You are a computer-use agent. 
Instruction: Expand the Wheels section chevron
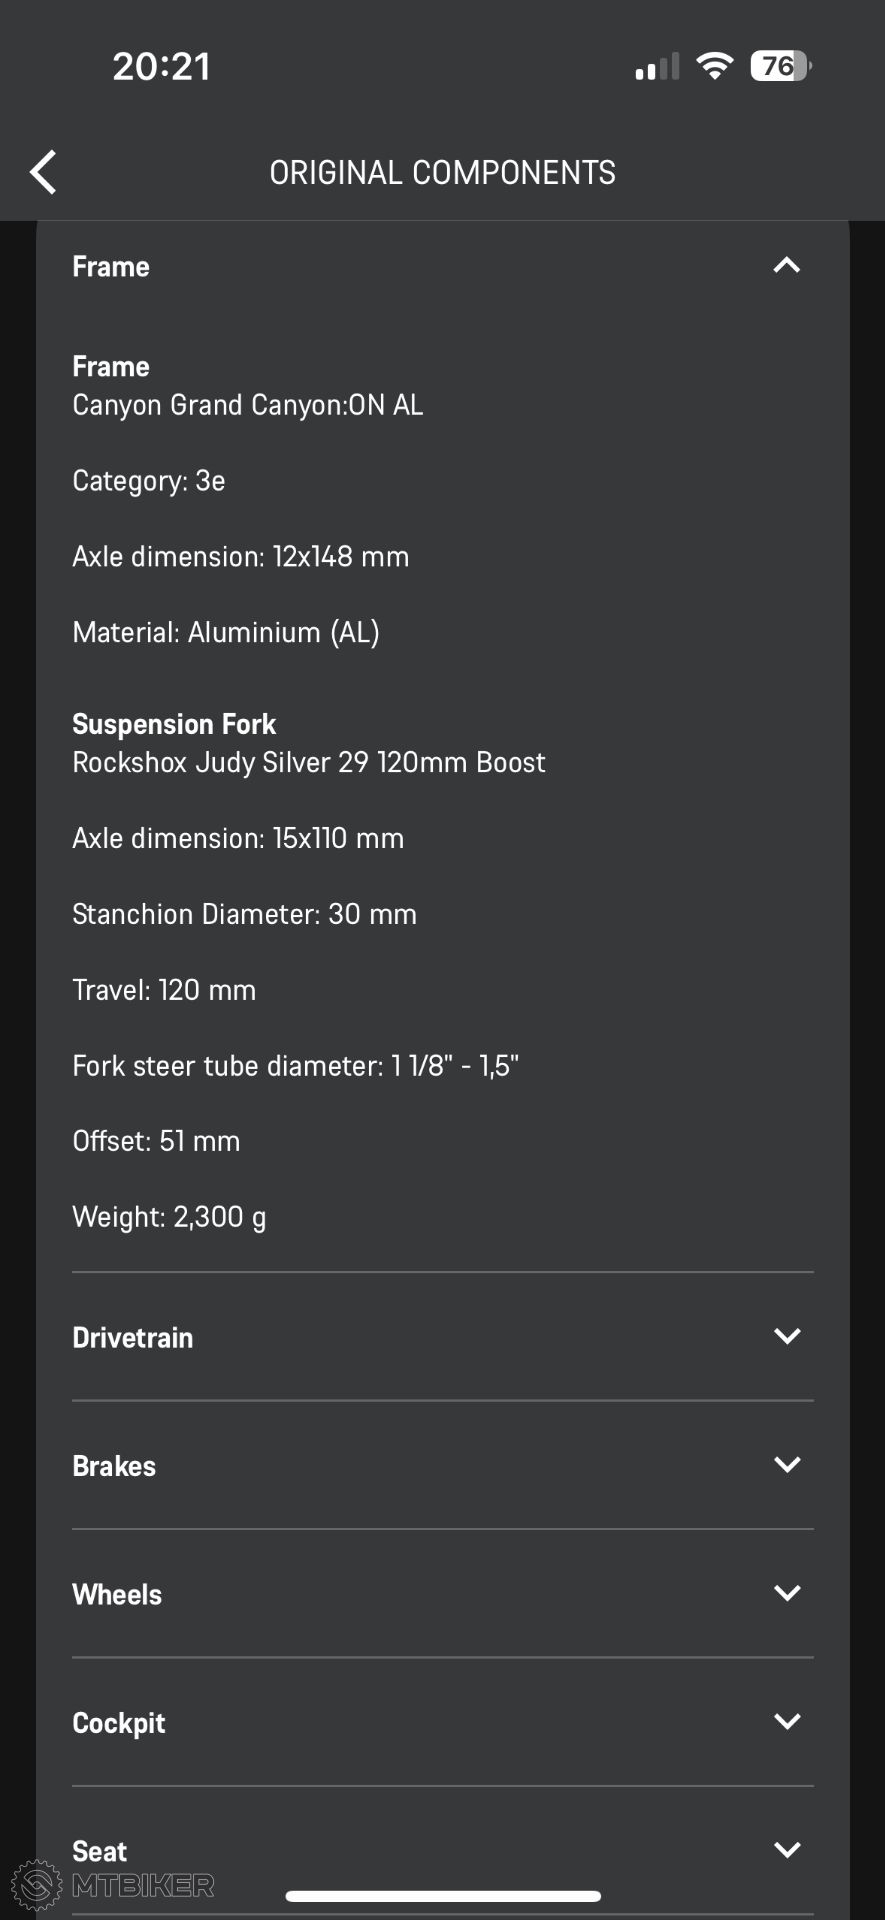787,1592
